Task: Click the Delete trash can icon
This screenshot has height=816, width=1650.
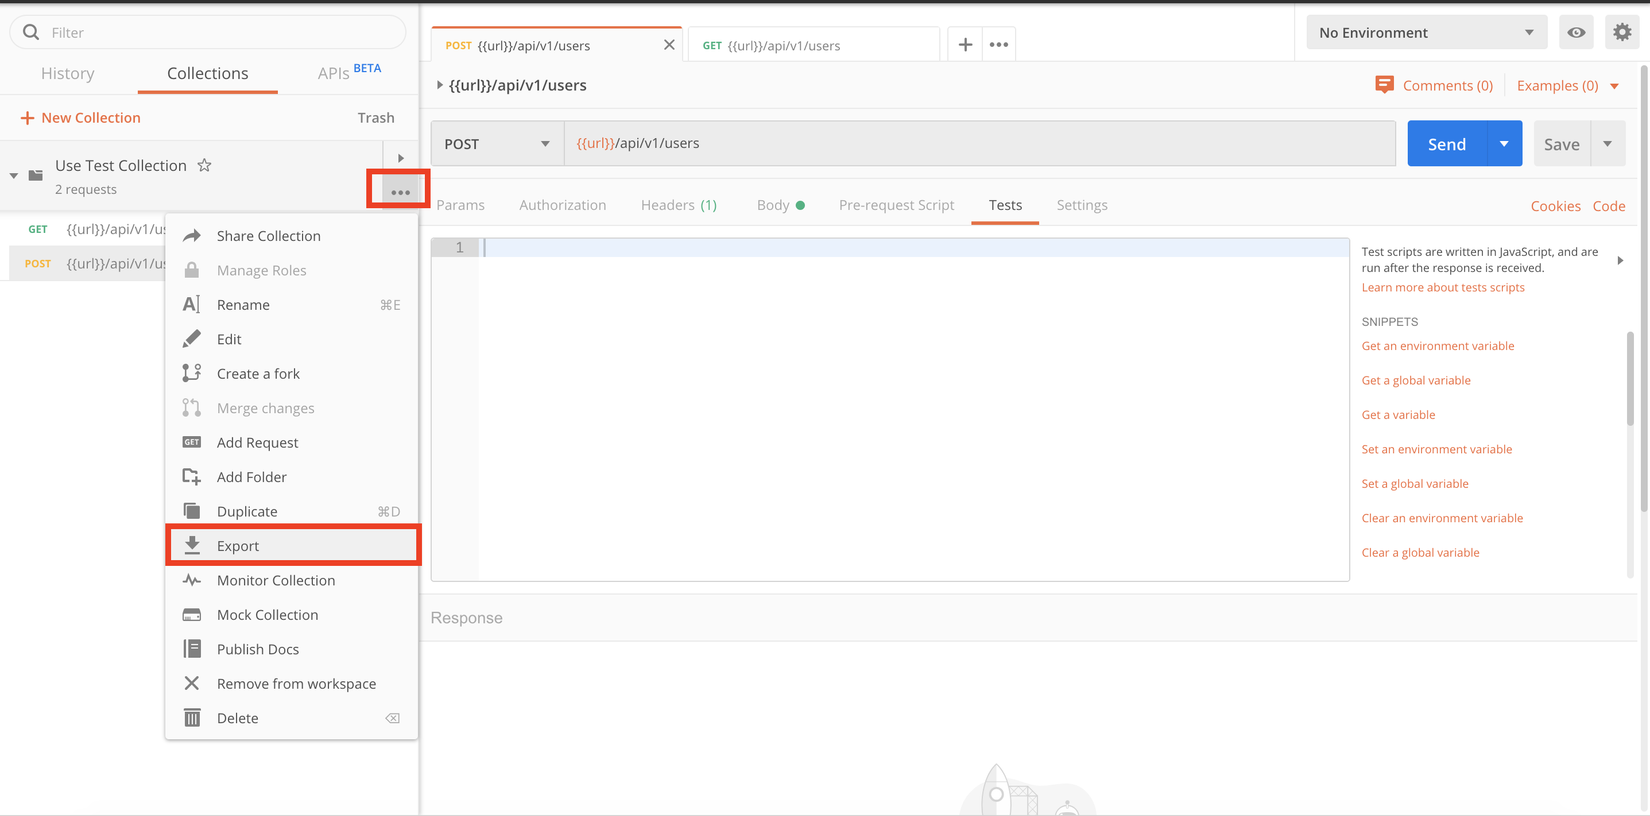Action: point(192,718)
